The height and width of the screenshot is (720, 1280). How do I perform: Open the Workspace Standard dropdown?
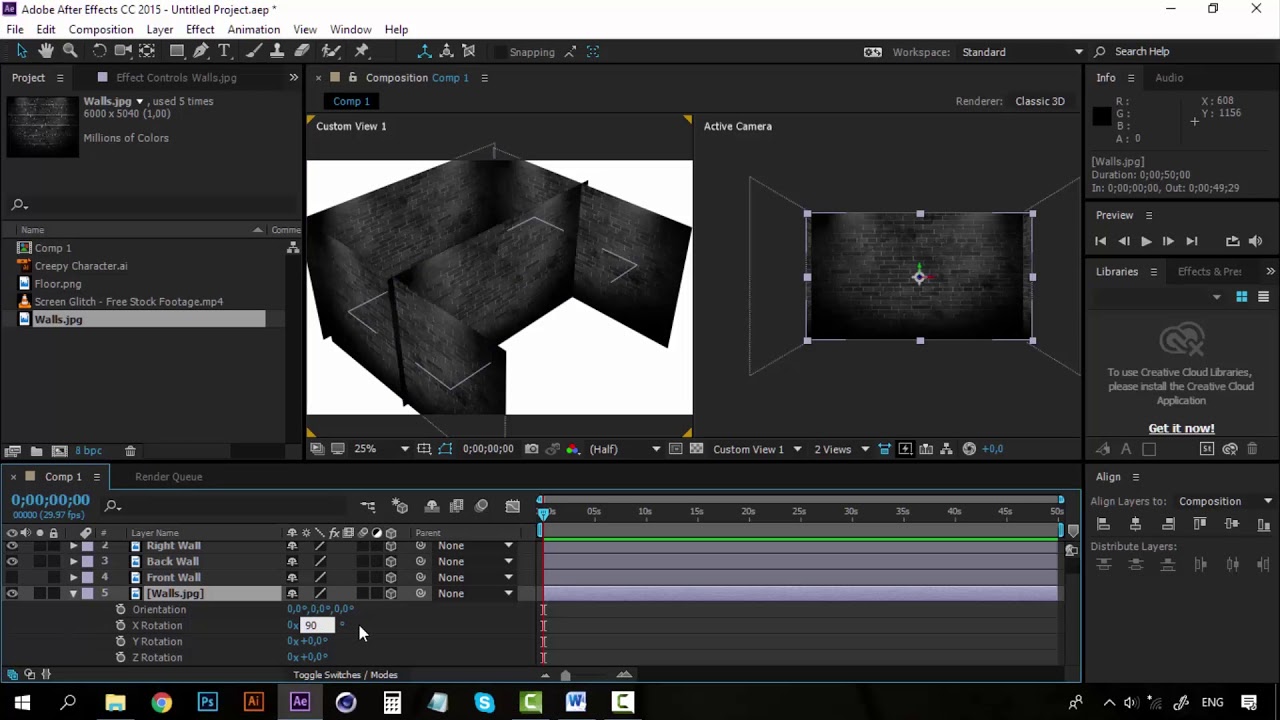[1022, 52]
